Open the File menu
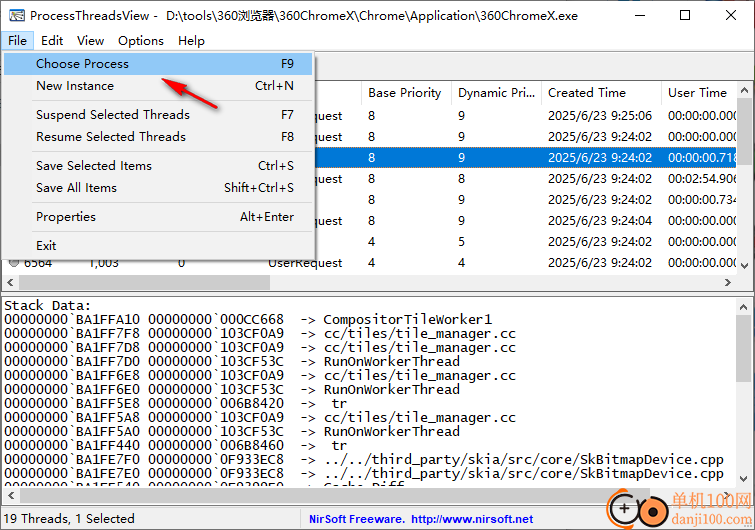Image resolution: width=755 pixels, height=530 pixels. click(x=17, y=40)
